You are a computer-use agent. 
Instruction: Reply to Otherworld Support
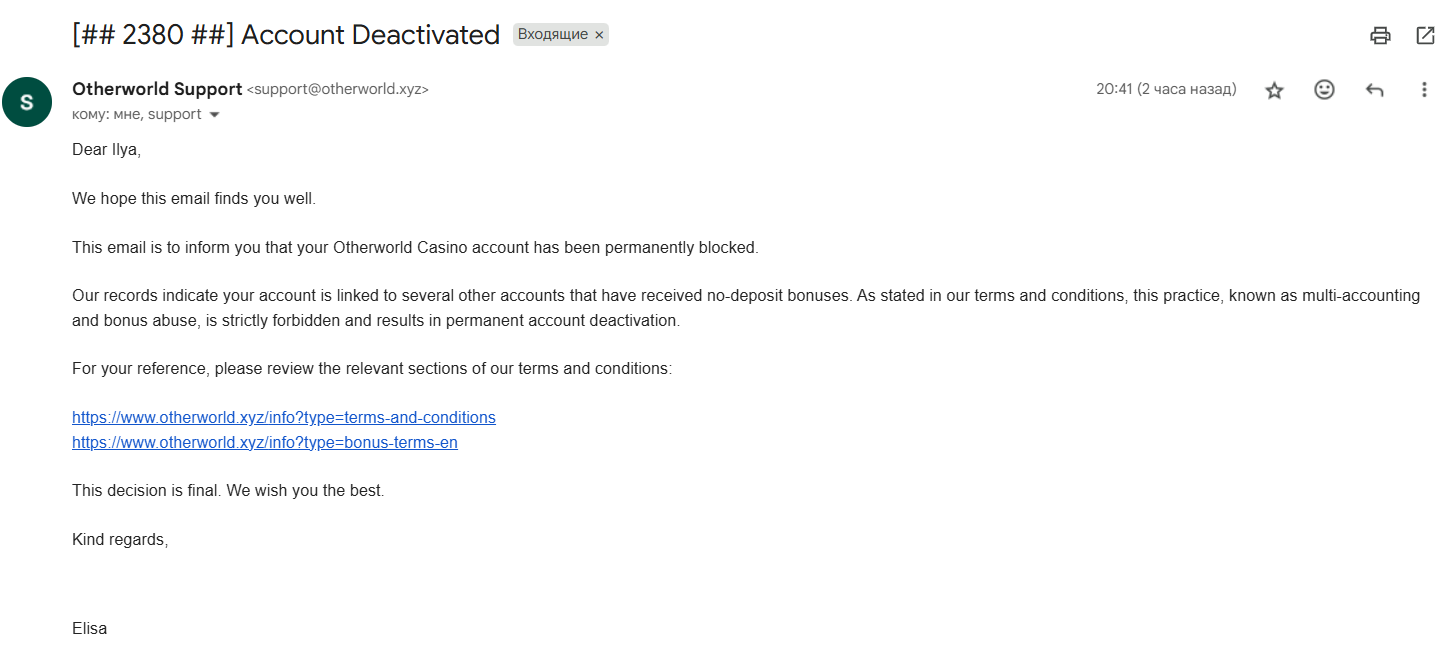click(x=1375, y=90)
